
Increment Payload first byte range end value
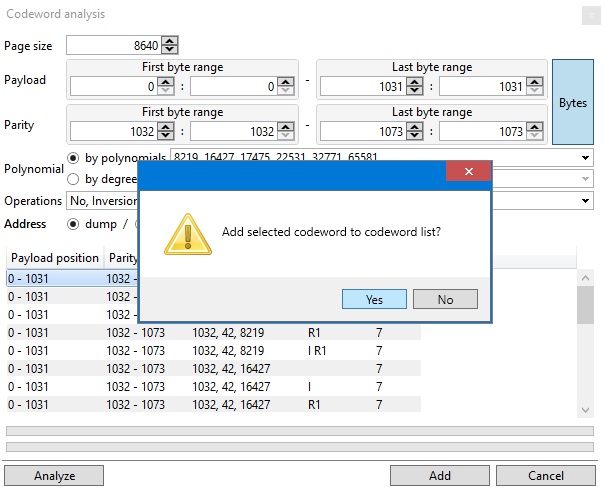point(286,82)
